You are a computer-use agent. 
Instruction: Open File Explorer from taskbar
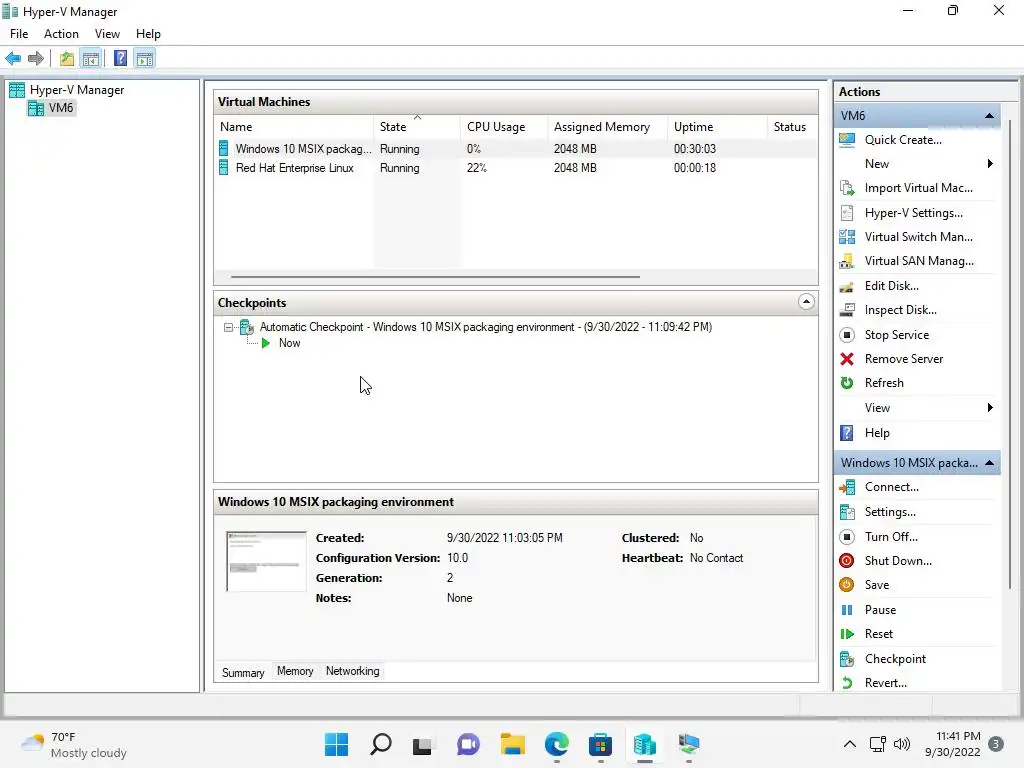pyautogui.click(x=513, y=744)
